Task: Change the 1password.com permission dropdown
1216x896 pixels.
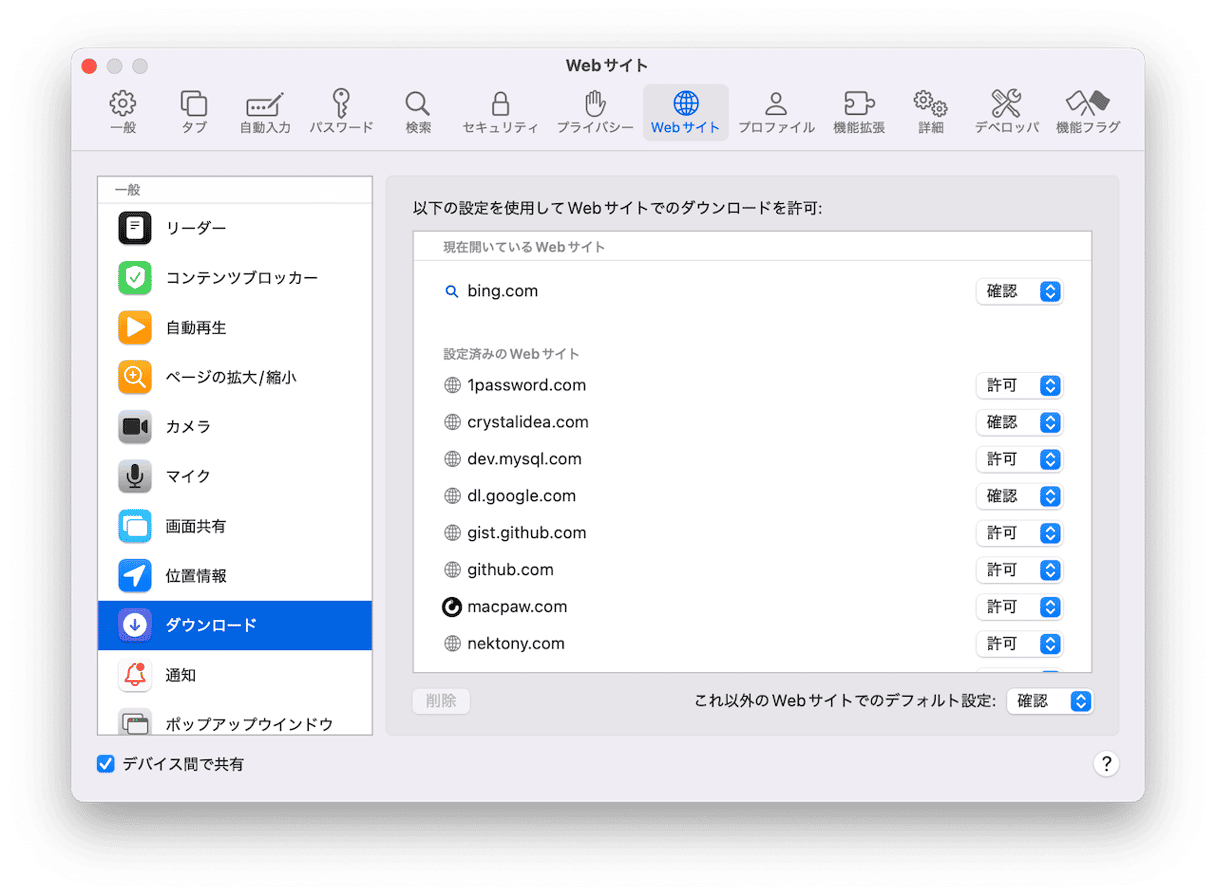Action: pos(1019,386)
